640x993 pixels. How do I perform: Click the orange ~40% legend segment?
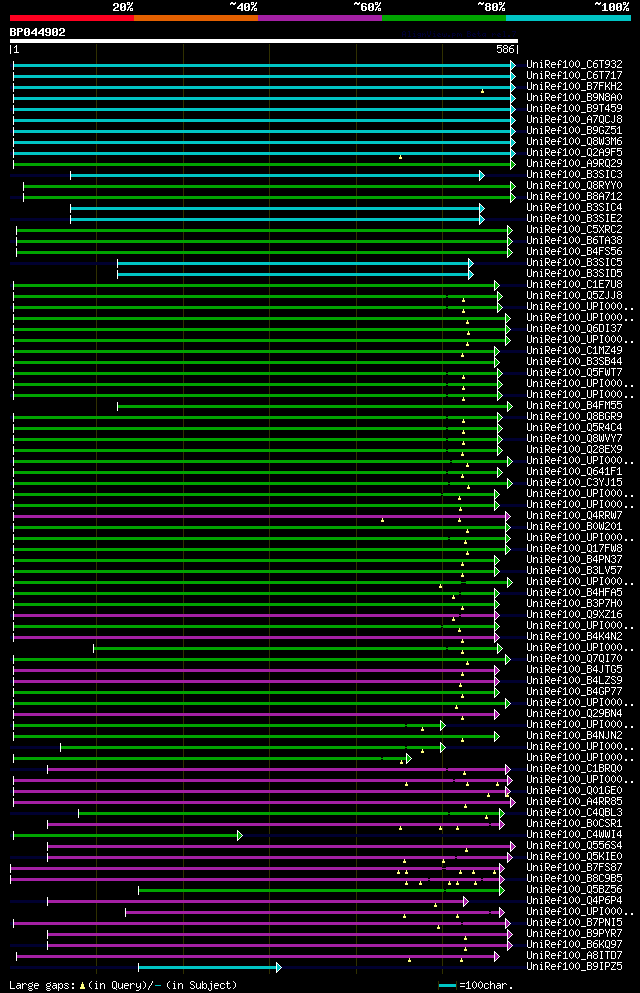click(196, 18)
